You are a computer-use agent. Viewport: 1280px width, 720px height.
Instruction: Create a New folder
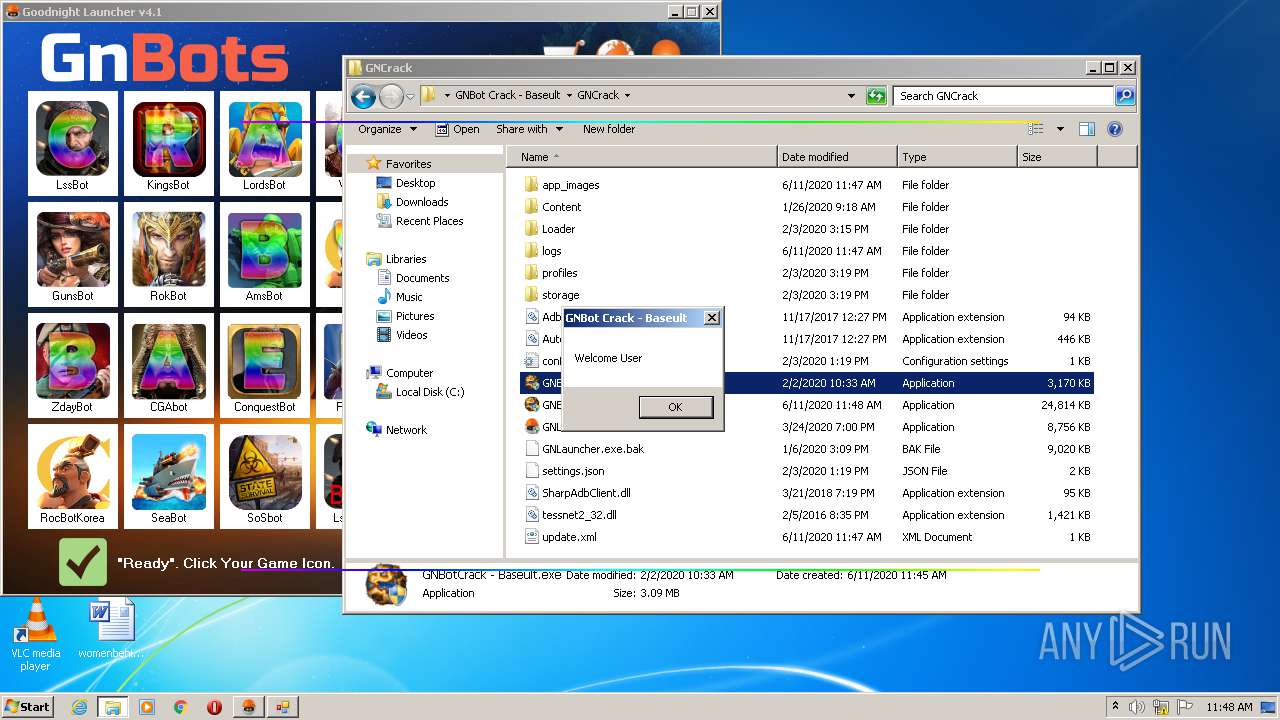click(x=609, y=129)
